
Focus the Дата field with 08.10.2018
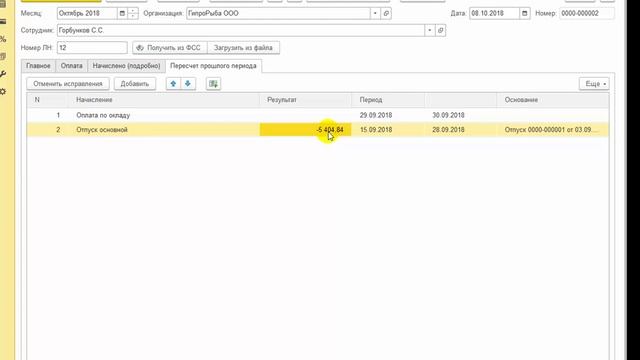(x=494, y=13)
